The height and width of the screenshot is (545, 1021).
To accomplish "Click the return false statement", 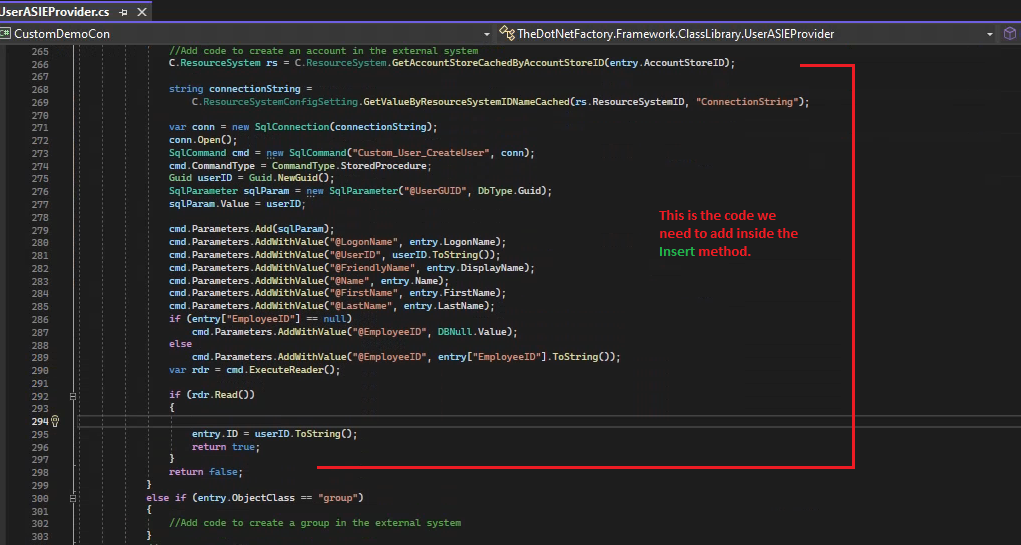I will pos(206,472).
